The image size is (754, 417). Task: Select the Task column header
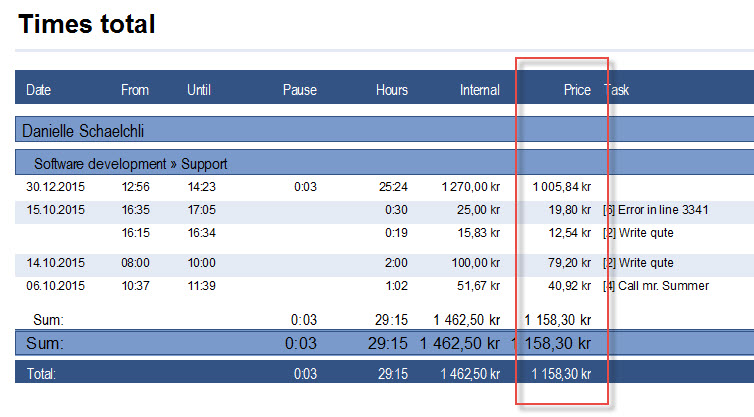[x=617, y=90]
